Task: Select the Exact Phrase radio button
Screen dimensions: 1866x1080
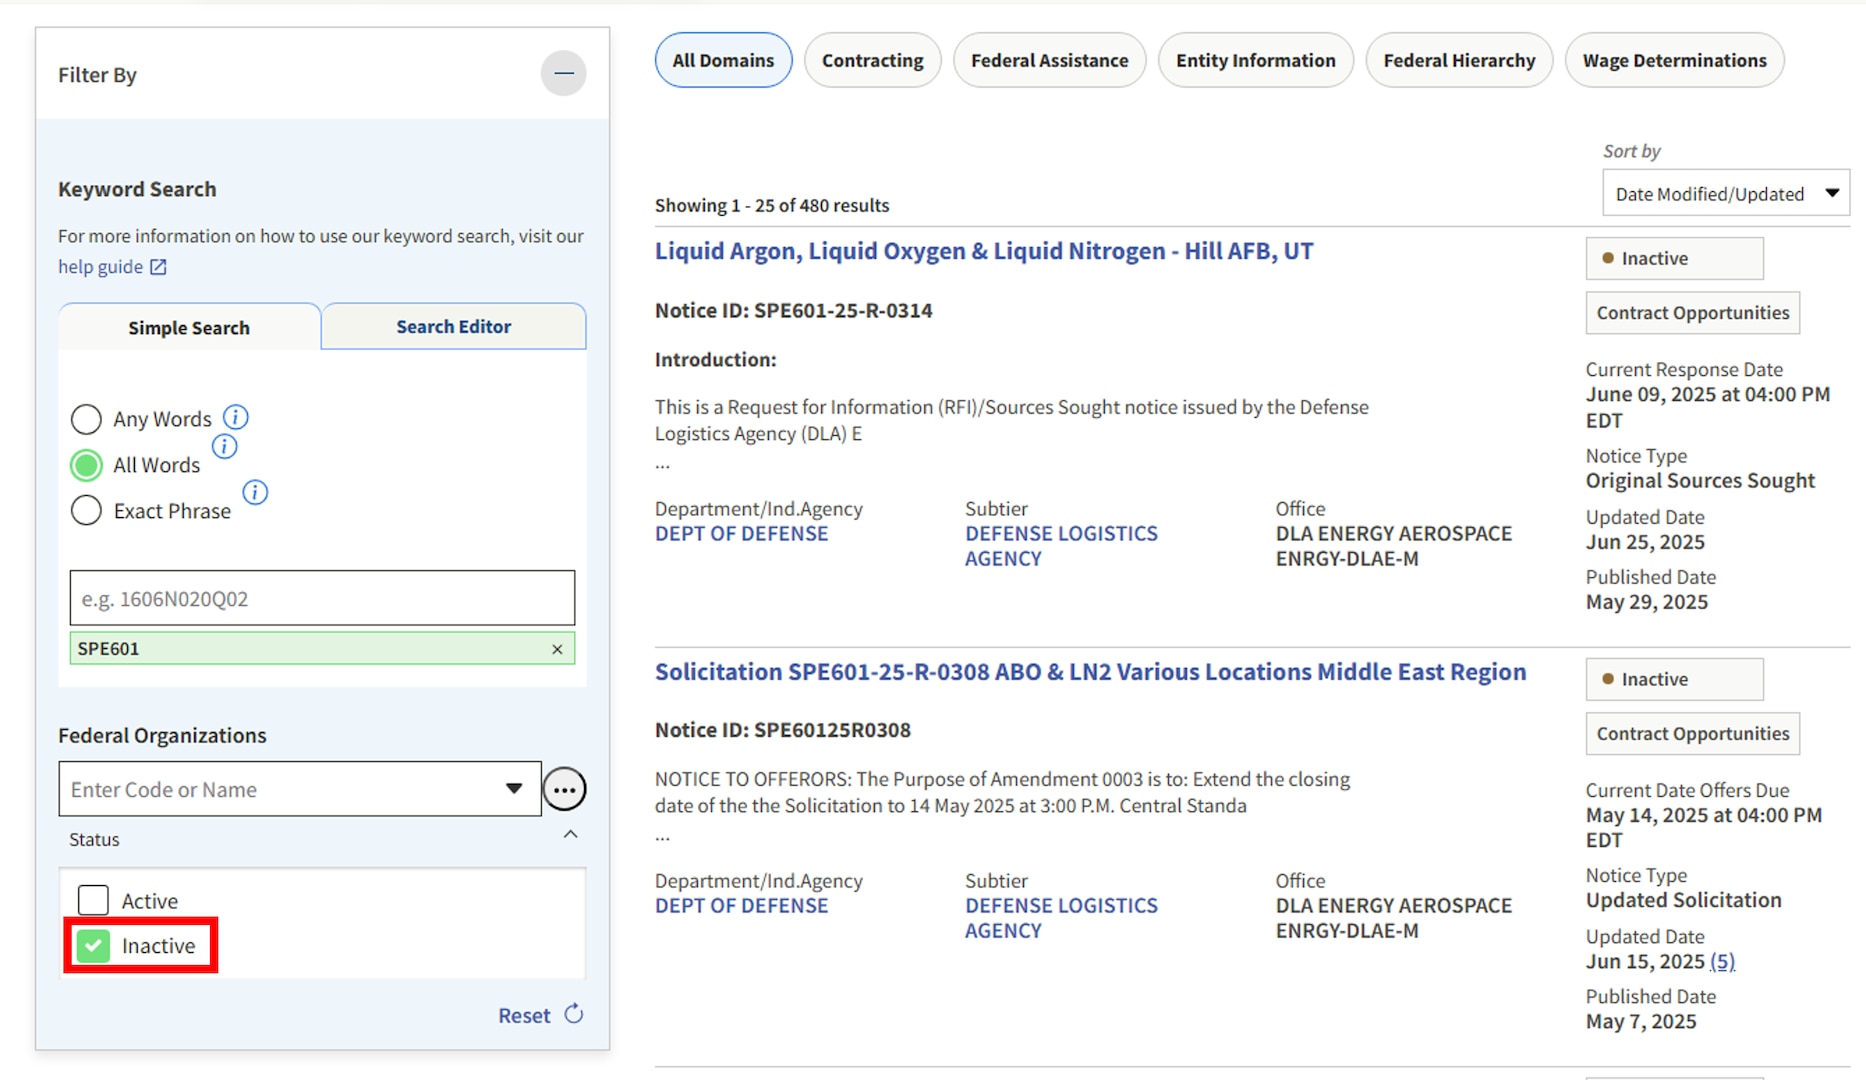Action: coord(86,510)
